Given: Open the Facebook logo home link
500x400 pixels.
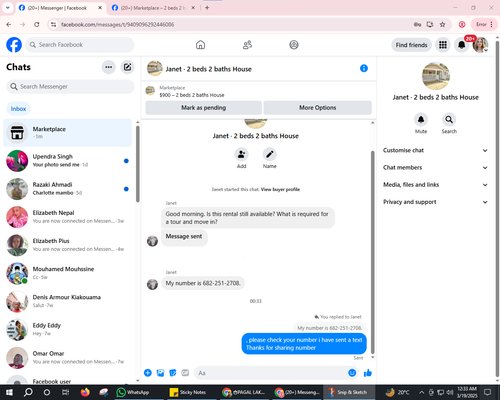Looking at the screenshot, I should [14, 45].
